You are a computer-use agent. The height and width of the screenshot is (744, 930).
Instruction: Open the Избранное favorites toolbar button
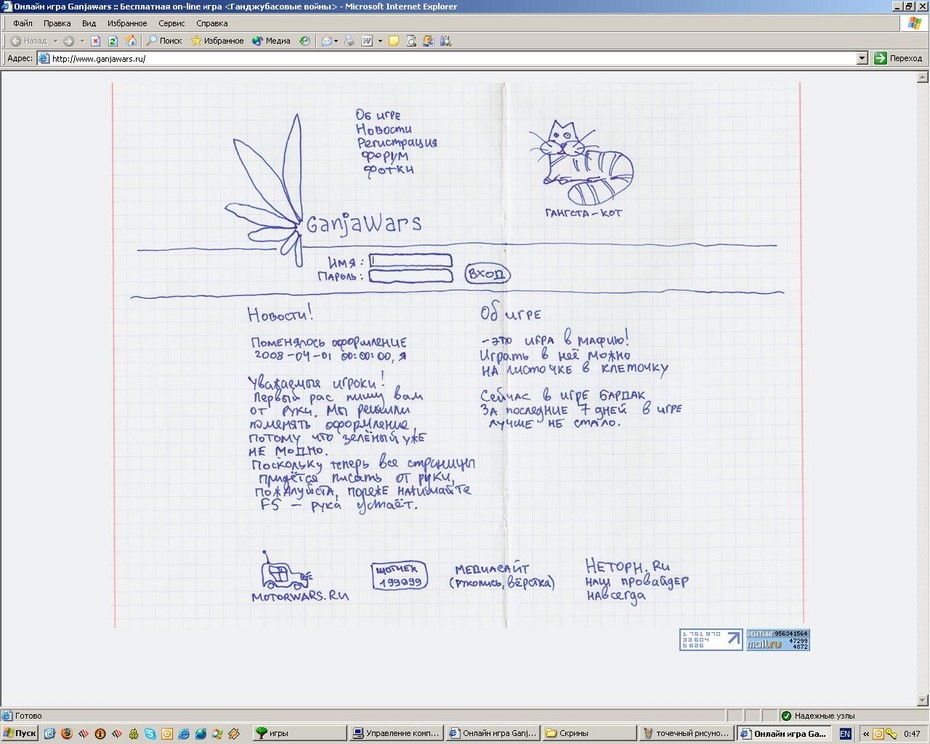pos(217,41)
